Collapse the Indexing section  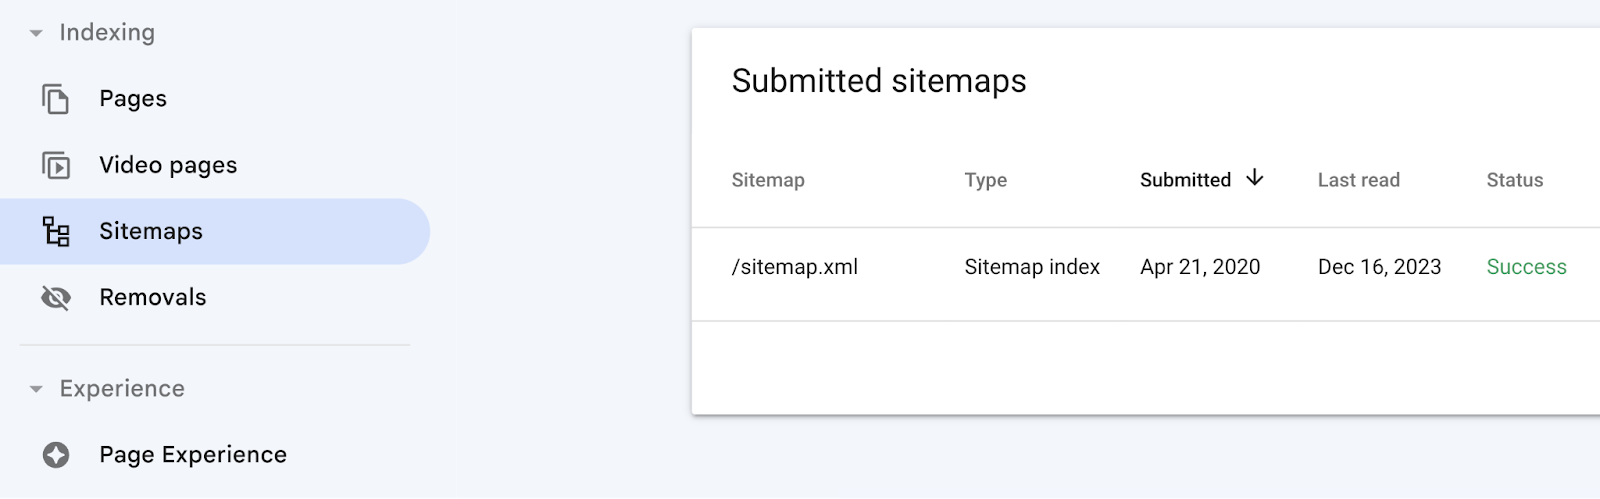tap(36, 33)
